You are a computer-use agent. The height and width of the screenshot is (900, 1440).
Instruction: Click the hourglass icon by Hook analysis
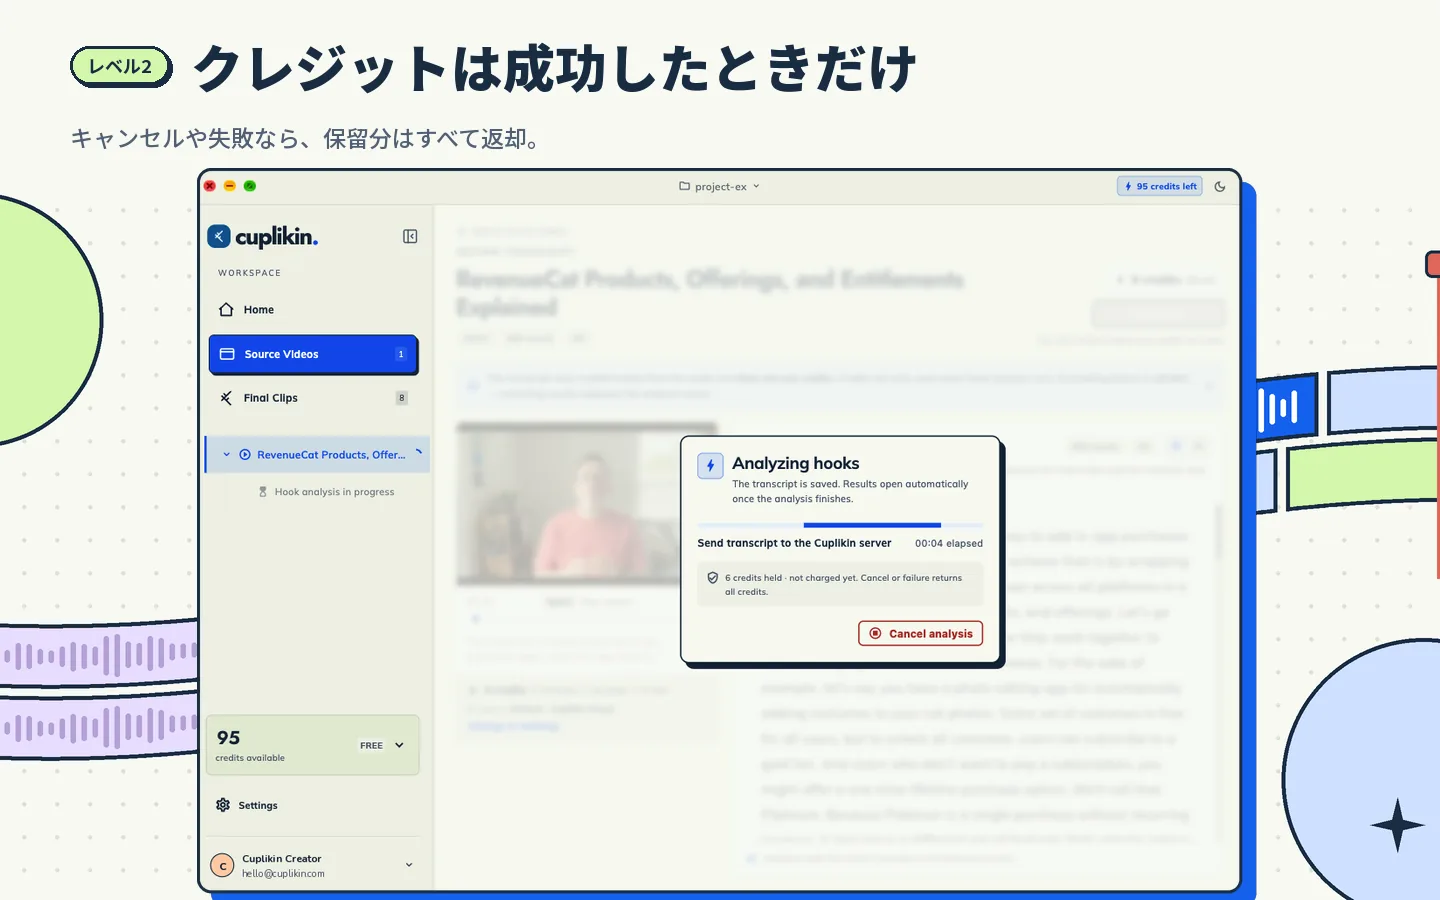[x=263, y=492]
